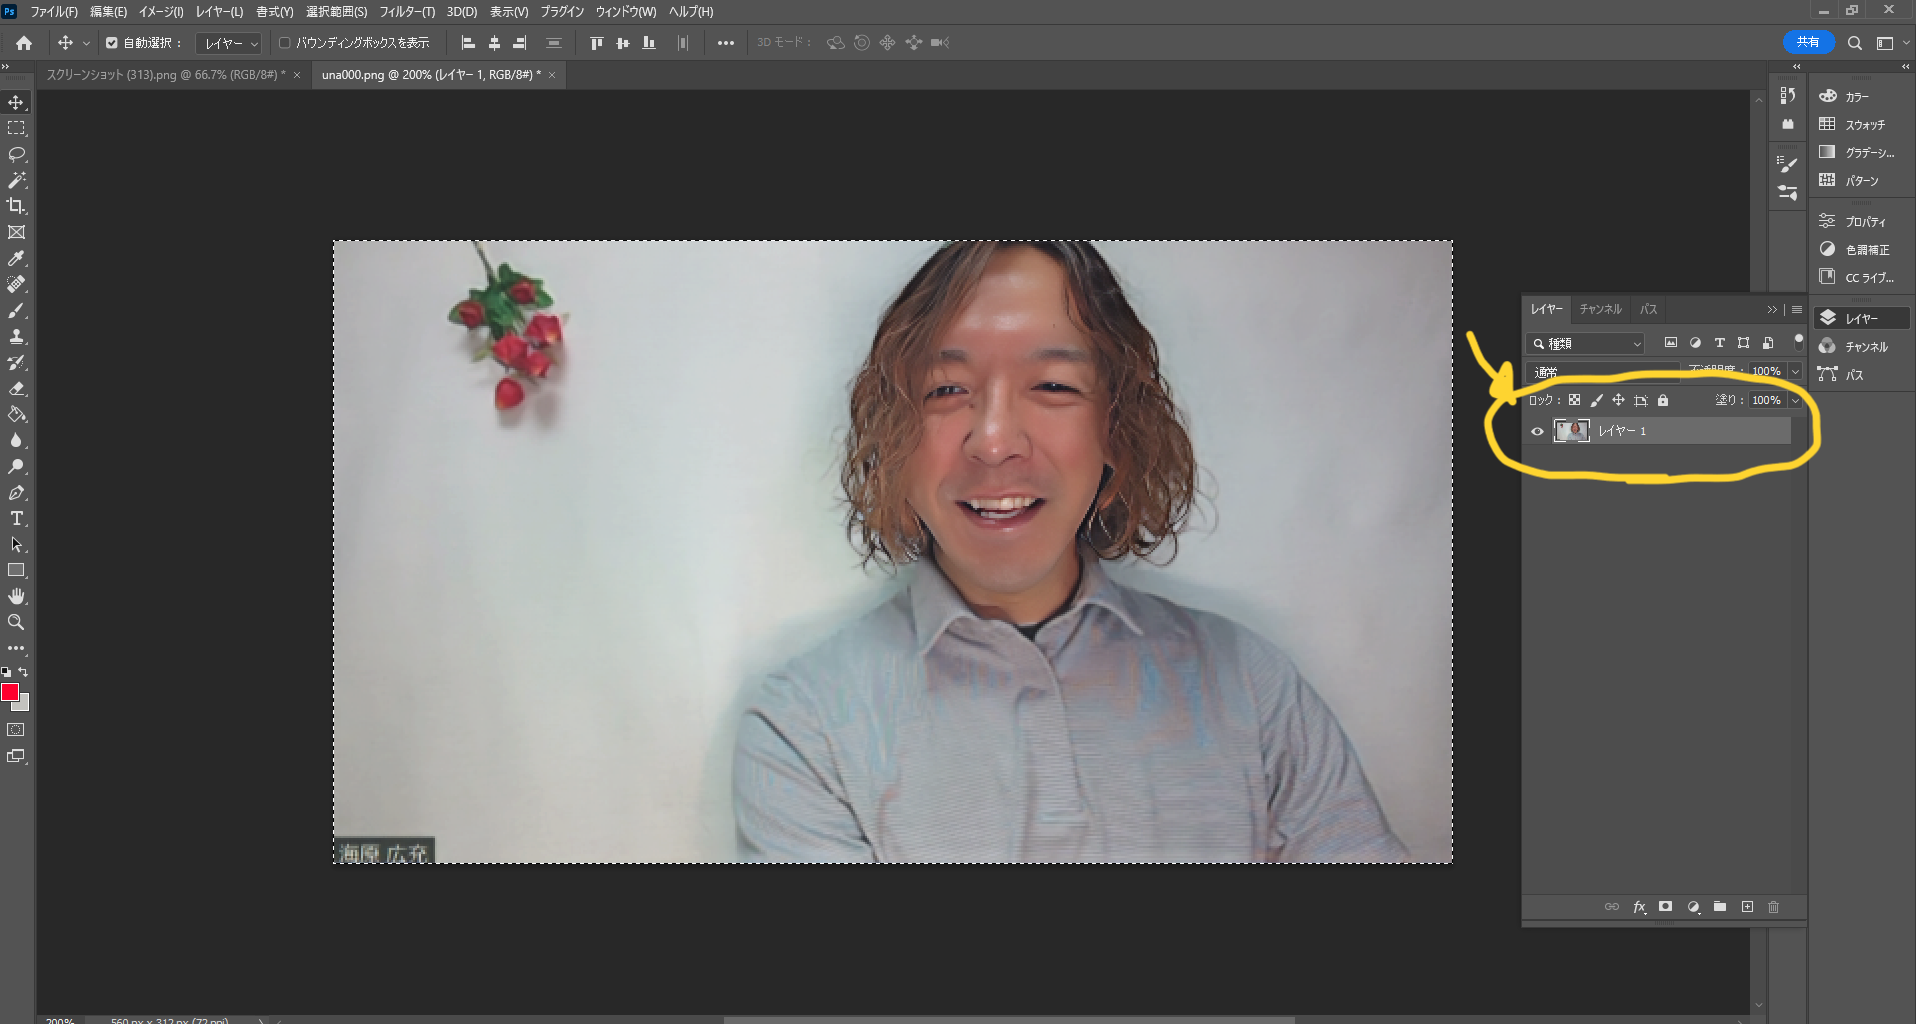Select the Crop tool
The width and height of the screenshot is (1916, 1024).
coord(16,206)
